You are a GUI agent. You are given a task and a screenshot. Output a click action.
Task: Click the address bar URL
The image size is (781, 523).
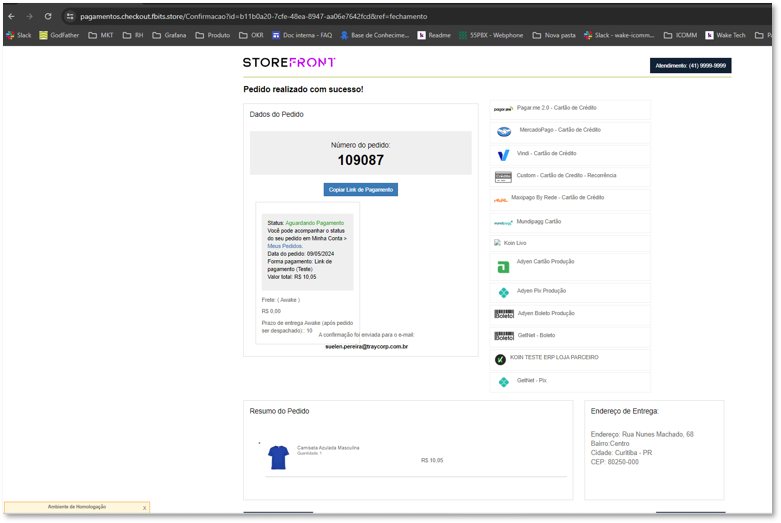(x=253, y=16)
